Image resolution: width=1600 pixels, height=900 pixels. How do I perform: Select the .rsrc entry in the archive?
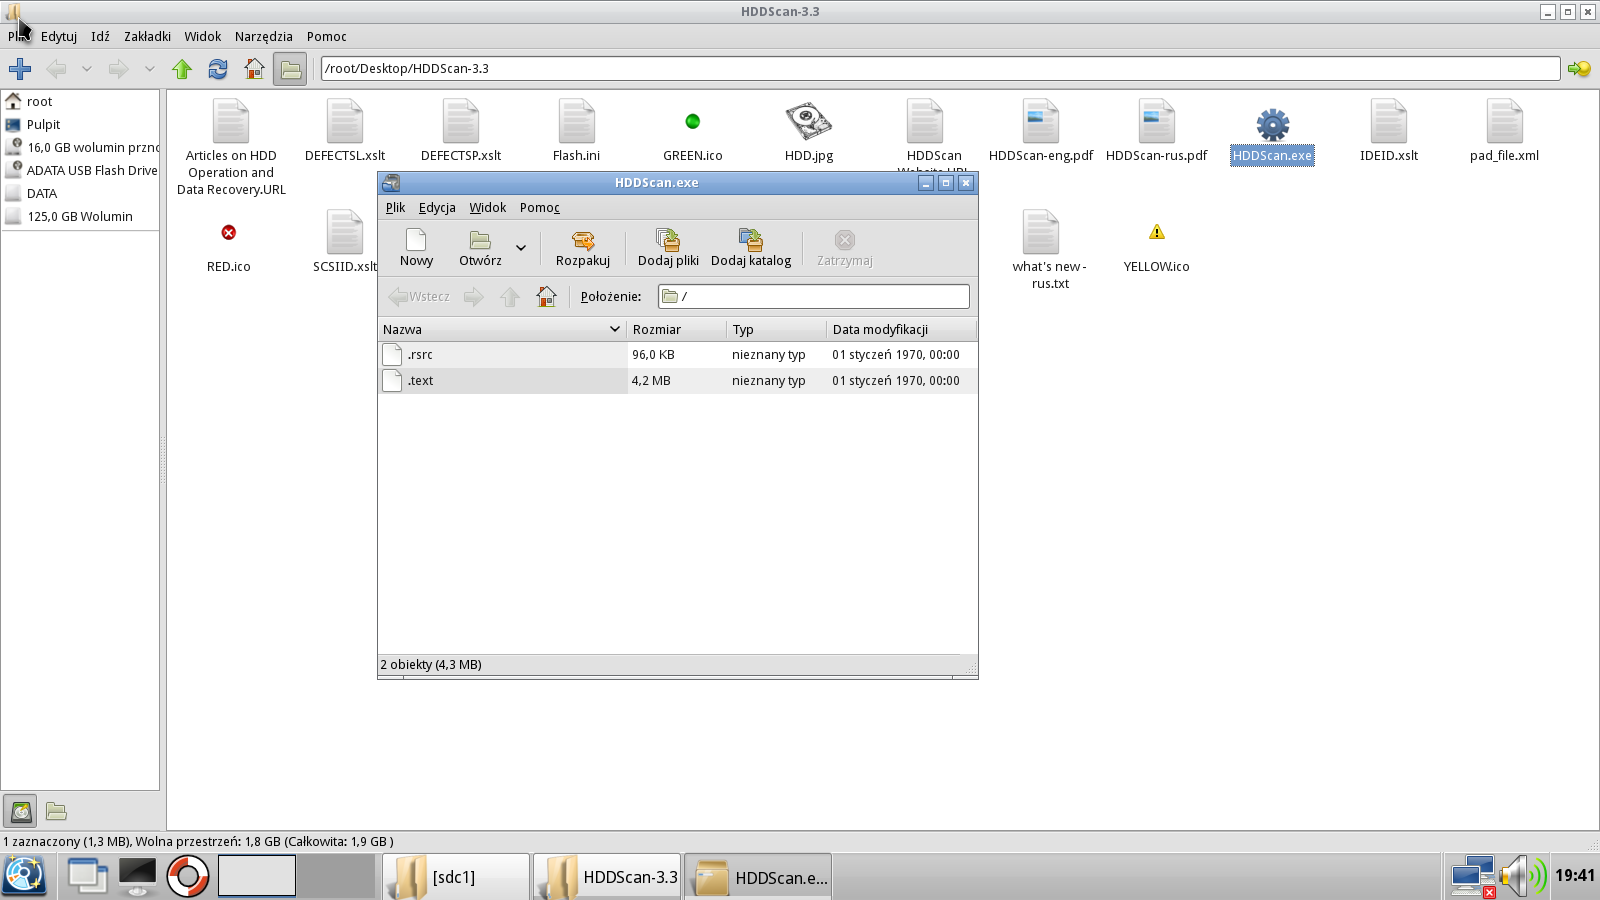coord(678,354)
